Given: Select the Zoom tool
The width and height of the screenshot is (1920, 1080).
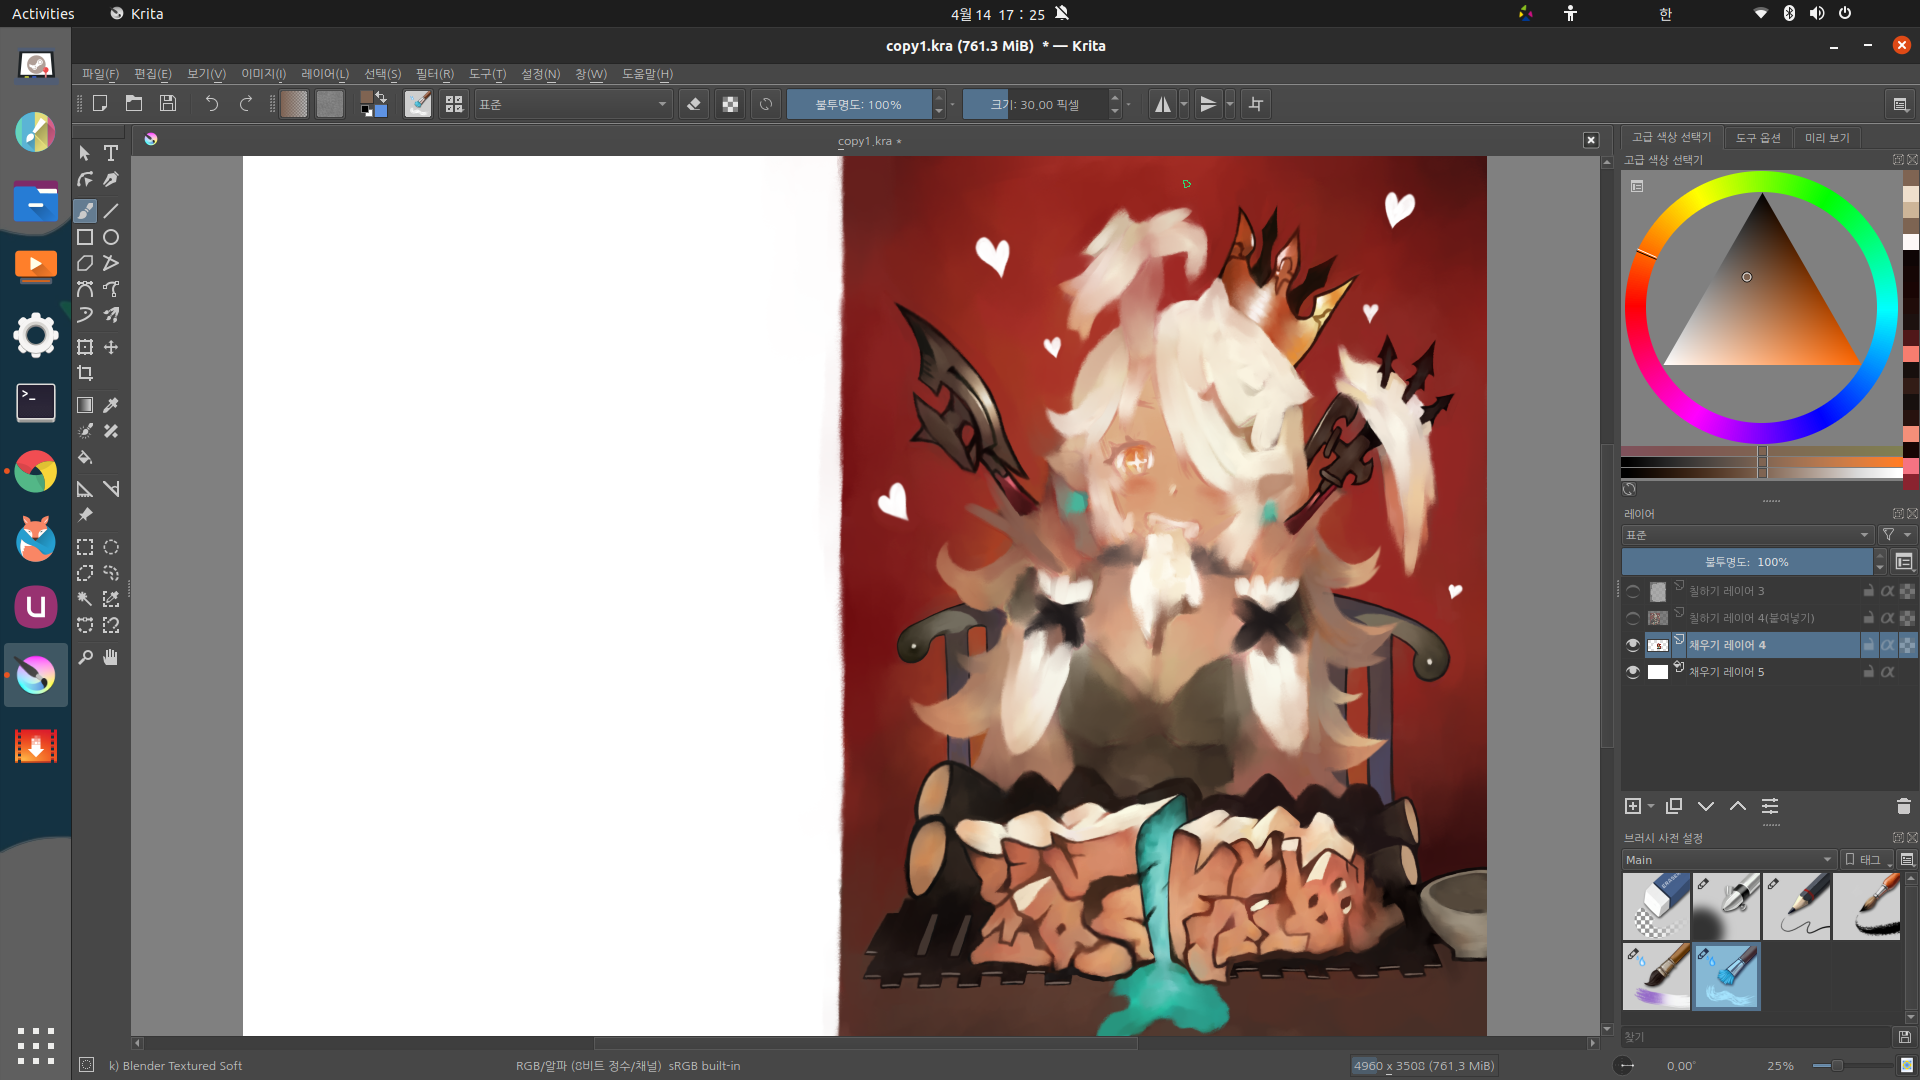Looking at the screenshot, I should coord(85,657).
